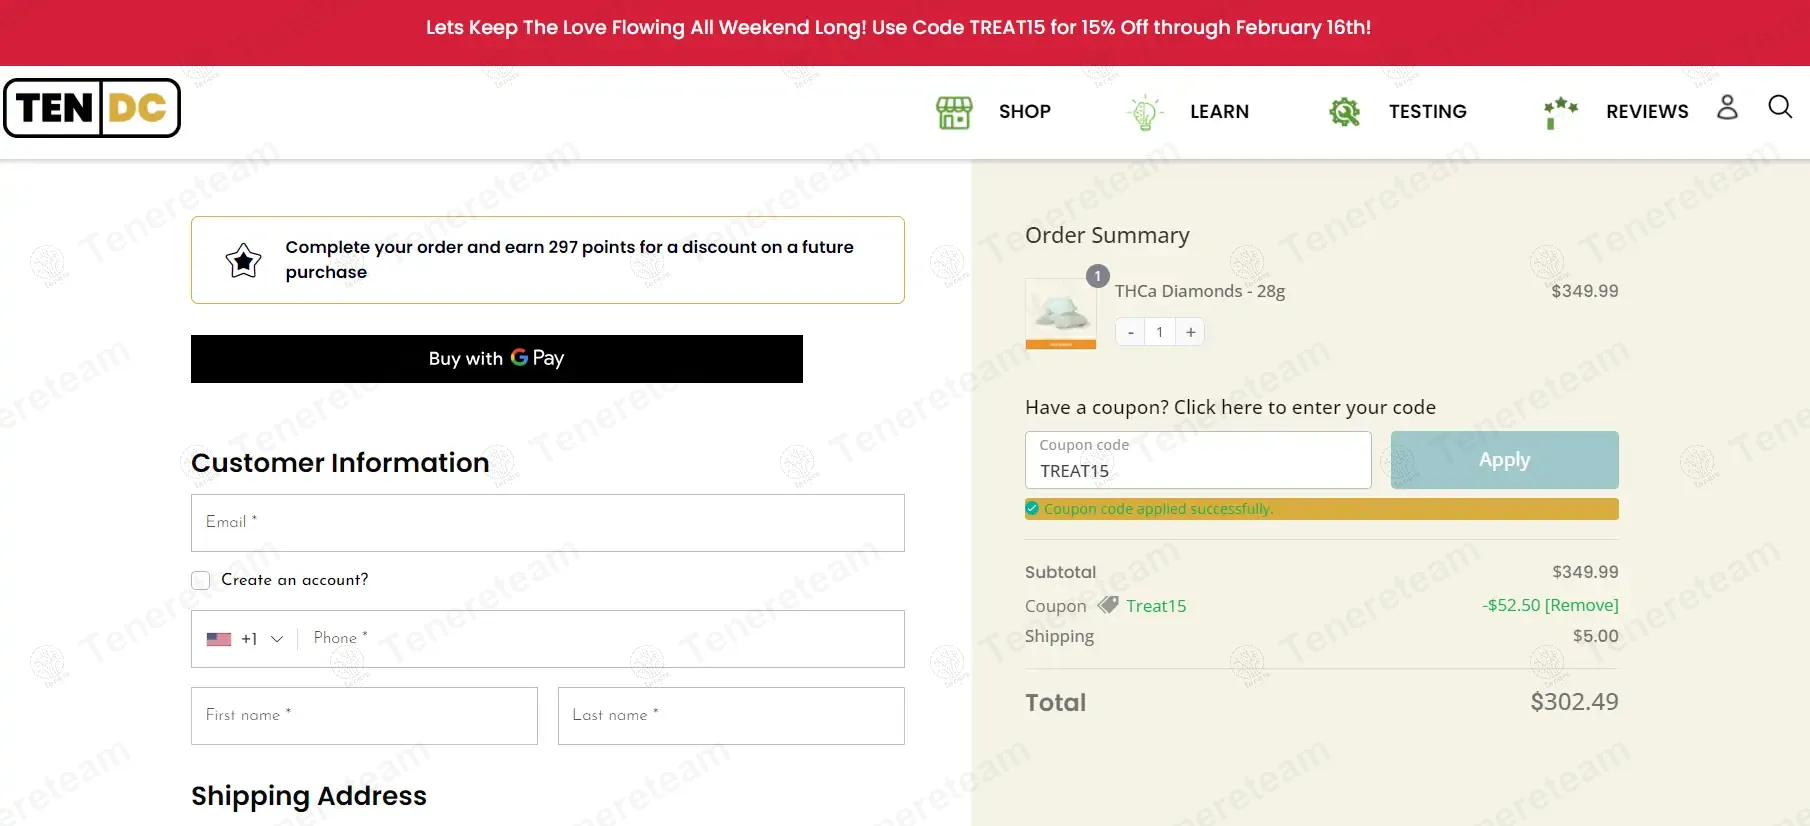The width and height of the screenshot is (1810, 826).
Task: Click the Reviews stars icon
Action: click(1560, 112)
